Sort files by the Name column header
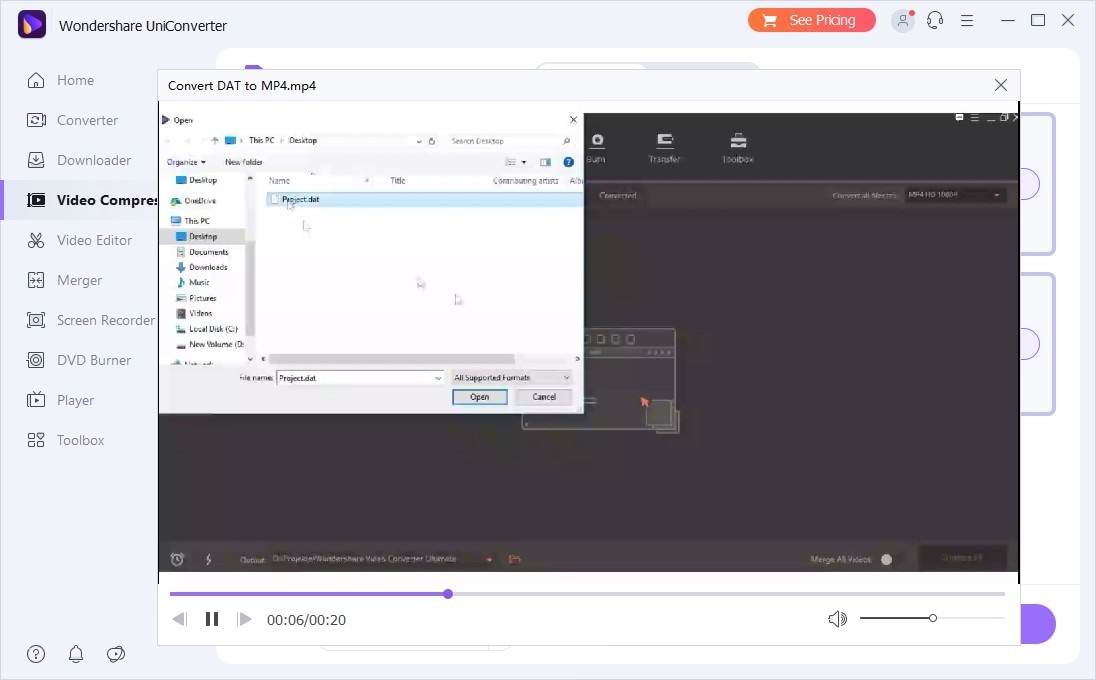Screen dimensions: 1096x680 [x=279, y=180]
